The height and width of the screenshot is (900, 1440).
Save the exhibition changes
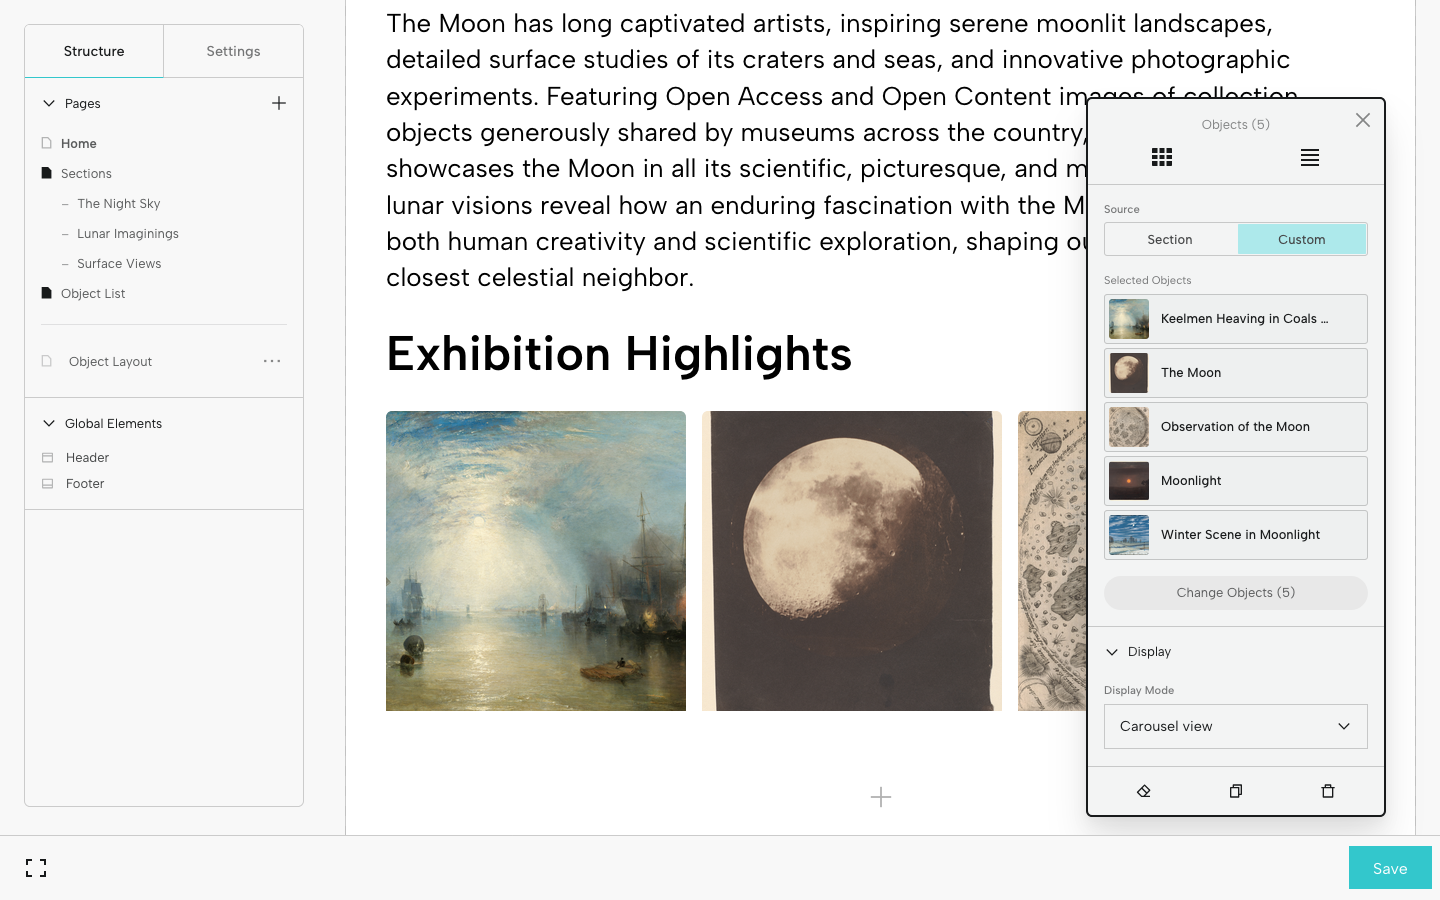pyautogui.click(x=1389, y=868)
